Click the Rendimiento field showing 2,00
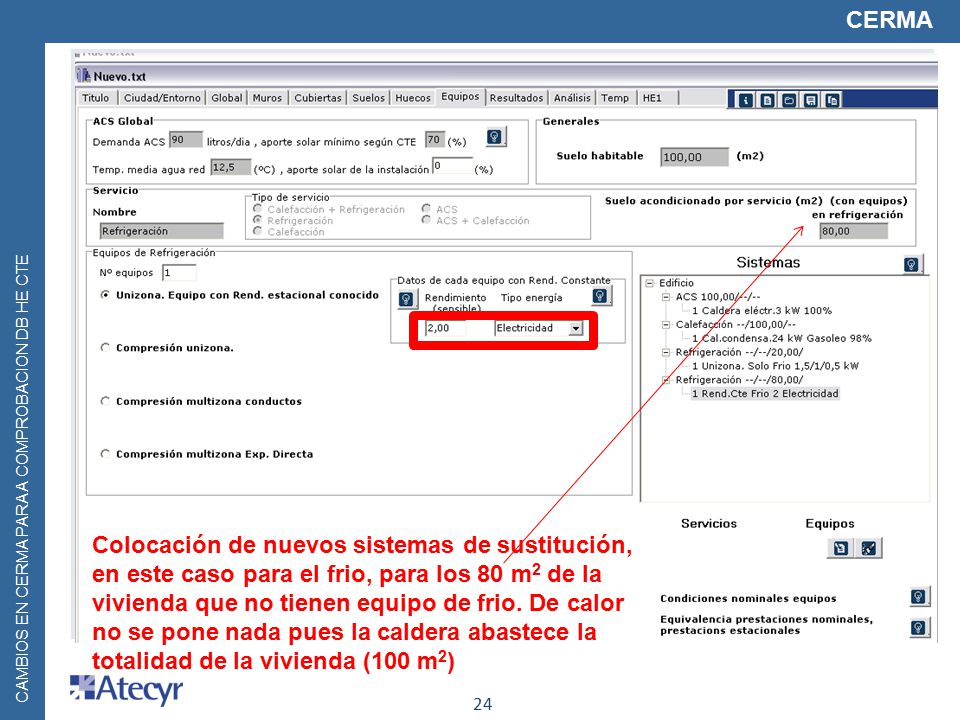Screen dimensions: 960x720 point(446,329)
